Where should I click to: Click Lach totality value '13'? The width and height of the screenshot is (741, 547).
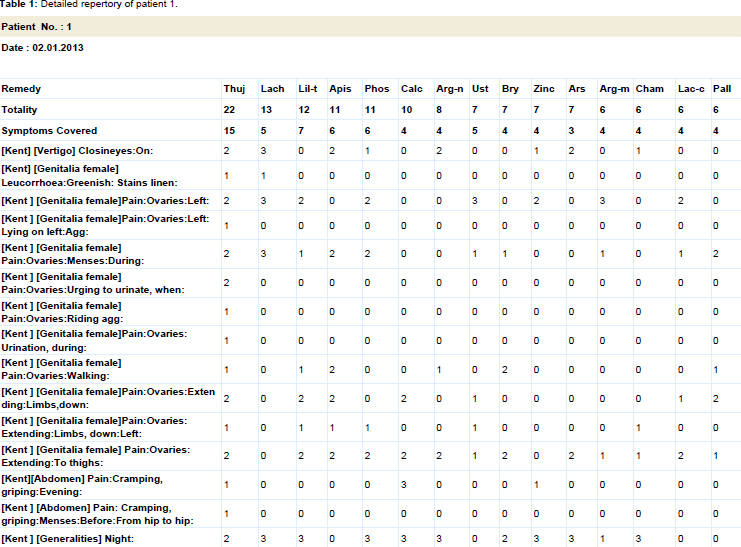pos(266,110)
